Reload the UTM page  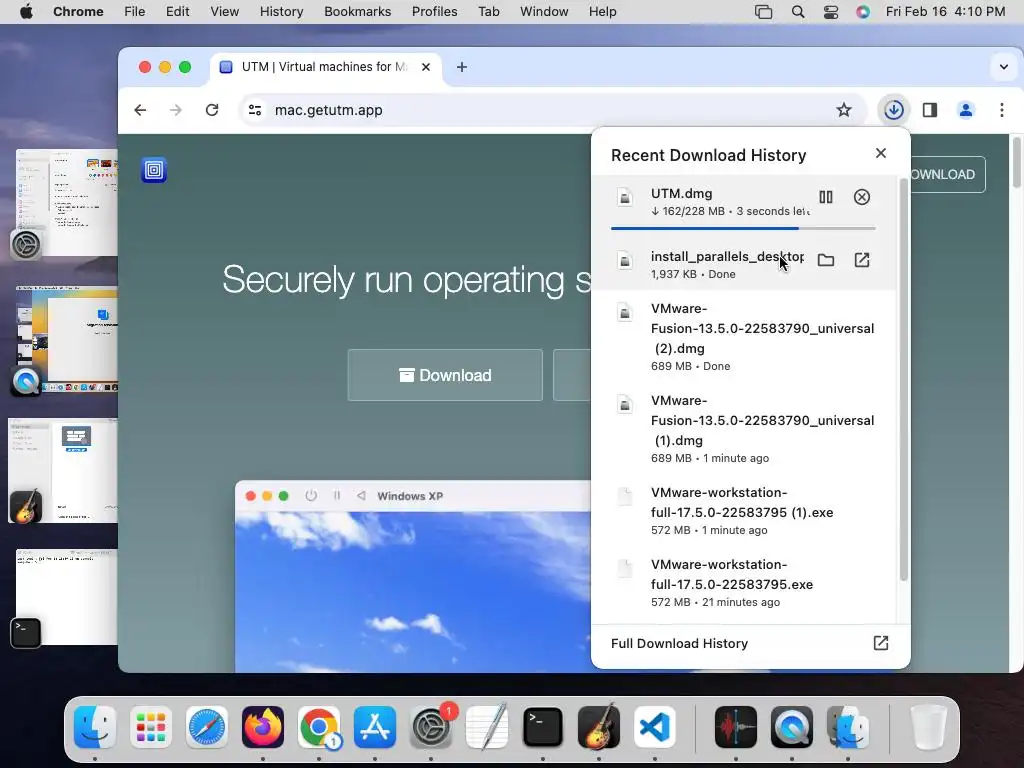[212, 110]
